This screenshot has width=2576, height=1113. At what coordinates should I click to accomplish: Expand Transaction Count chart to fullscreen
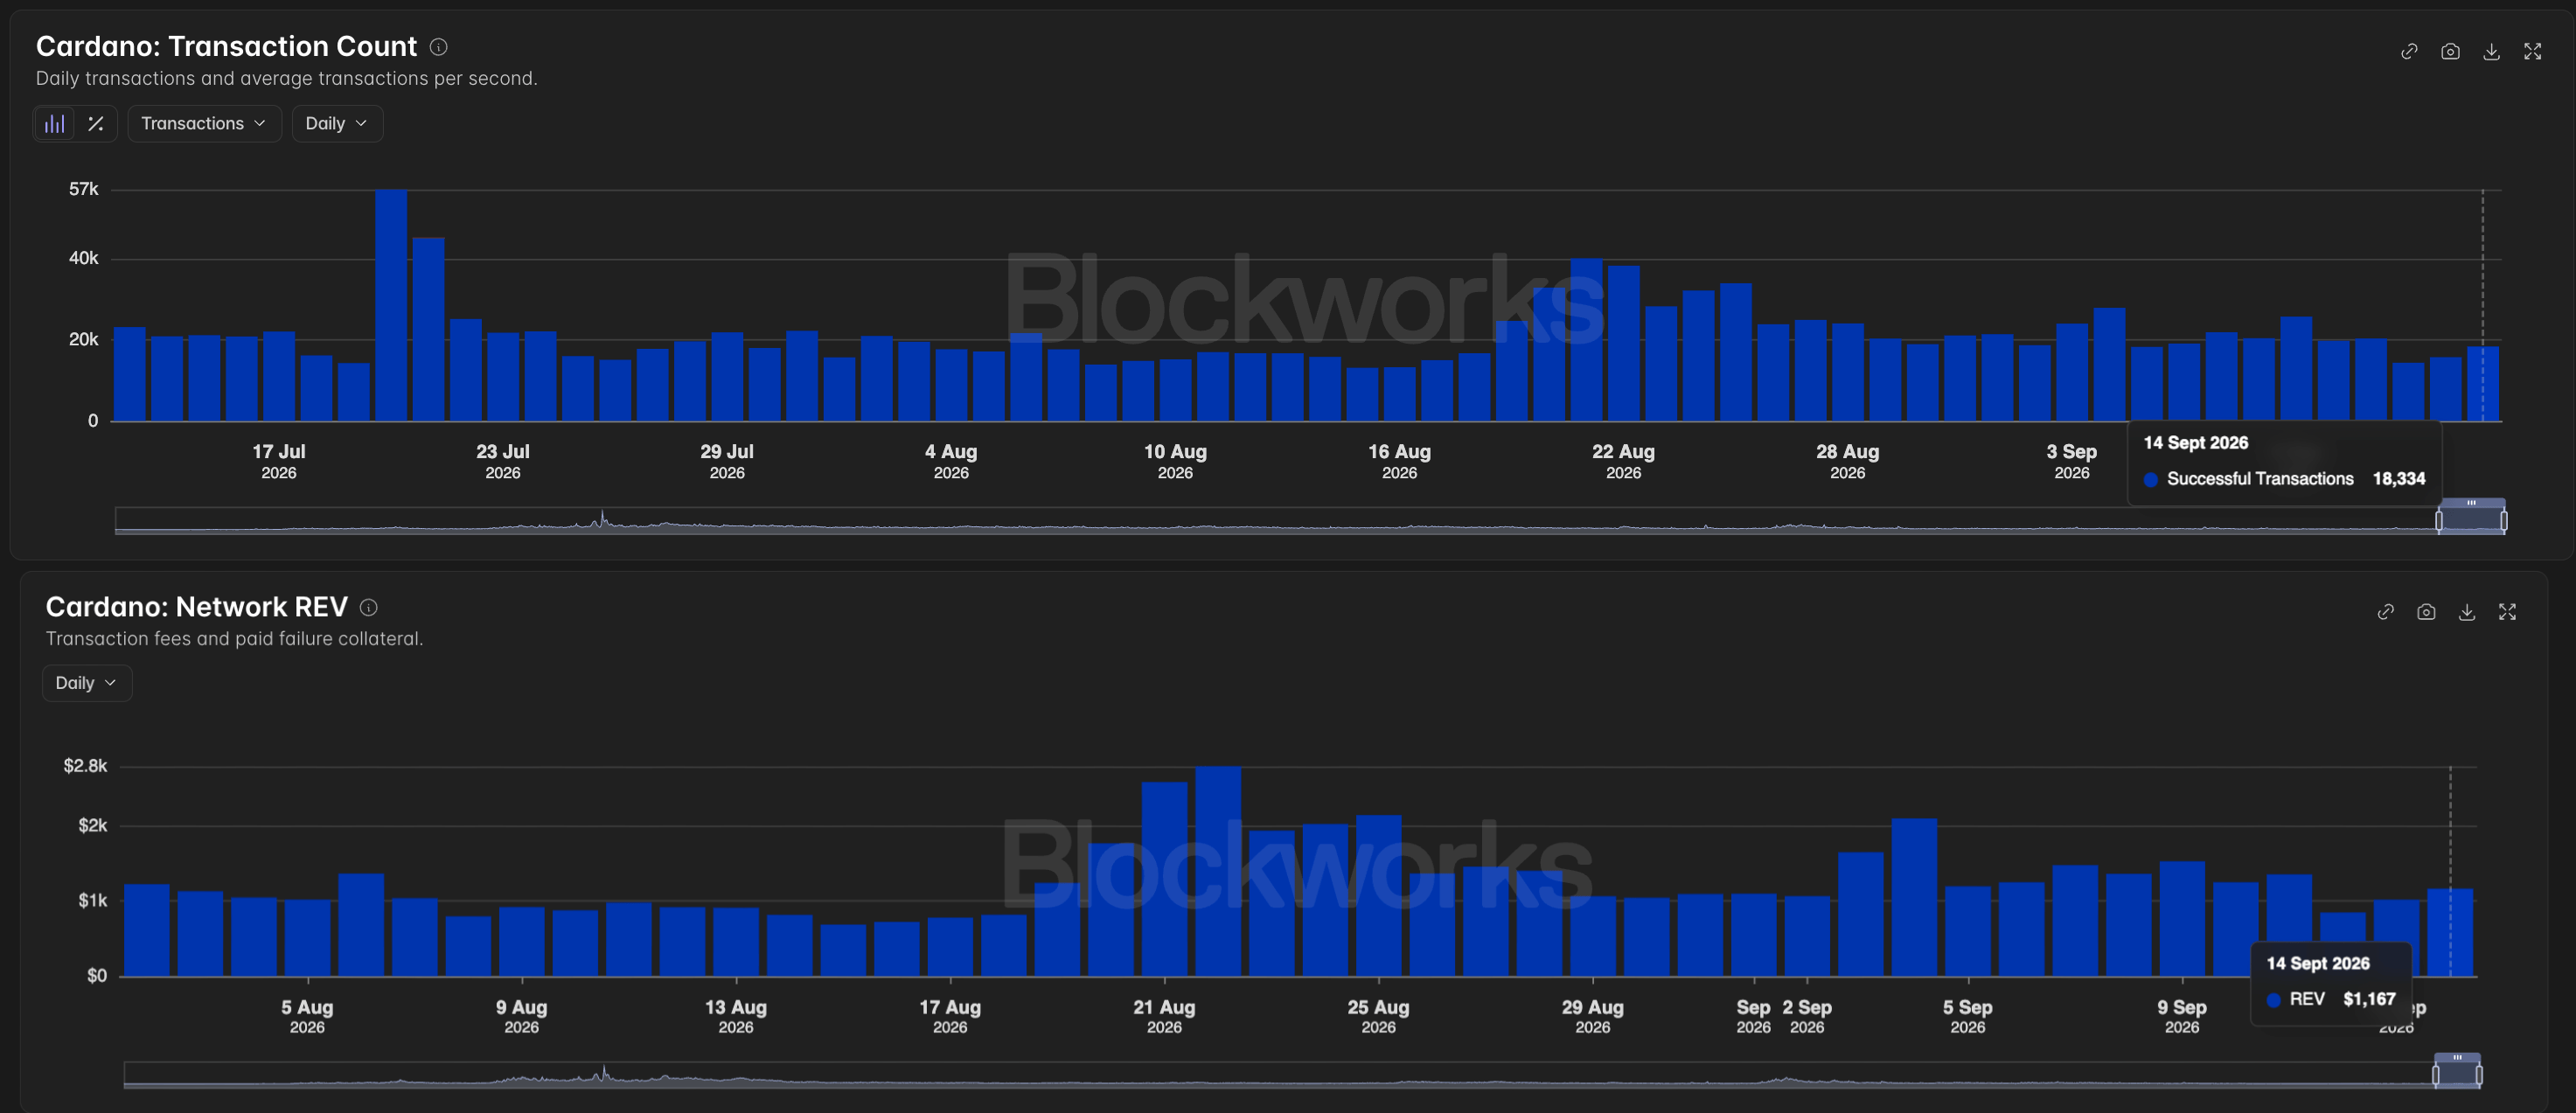pyautogui.click(x=2532, y=51)
